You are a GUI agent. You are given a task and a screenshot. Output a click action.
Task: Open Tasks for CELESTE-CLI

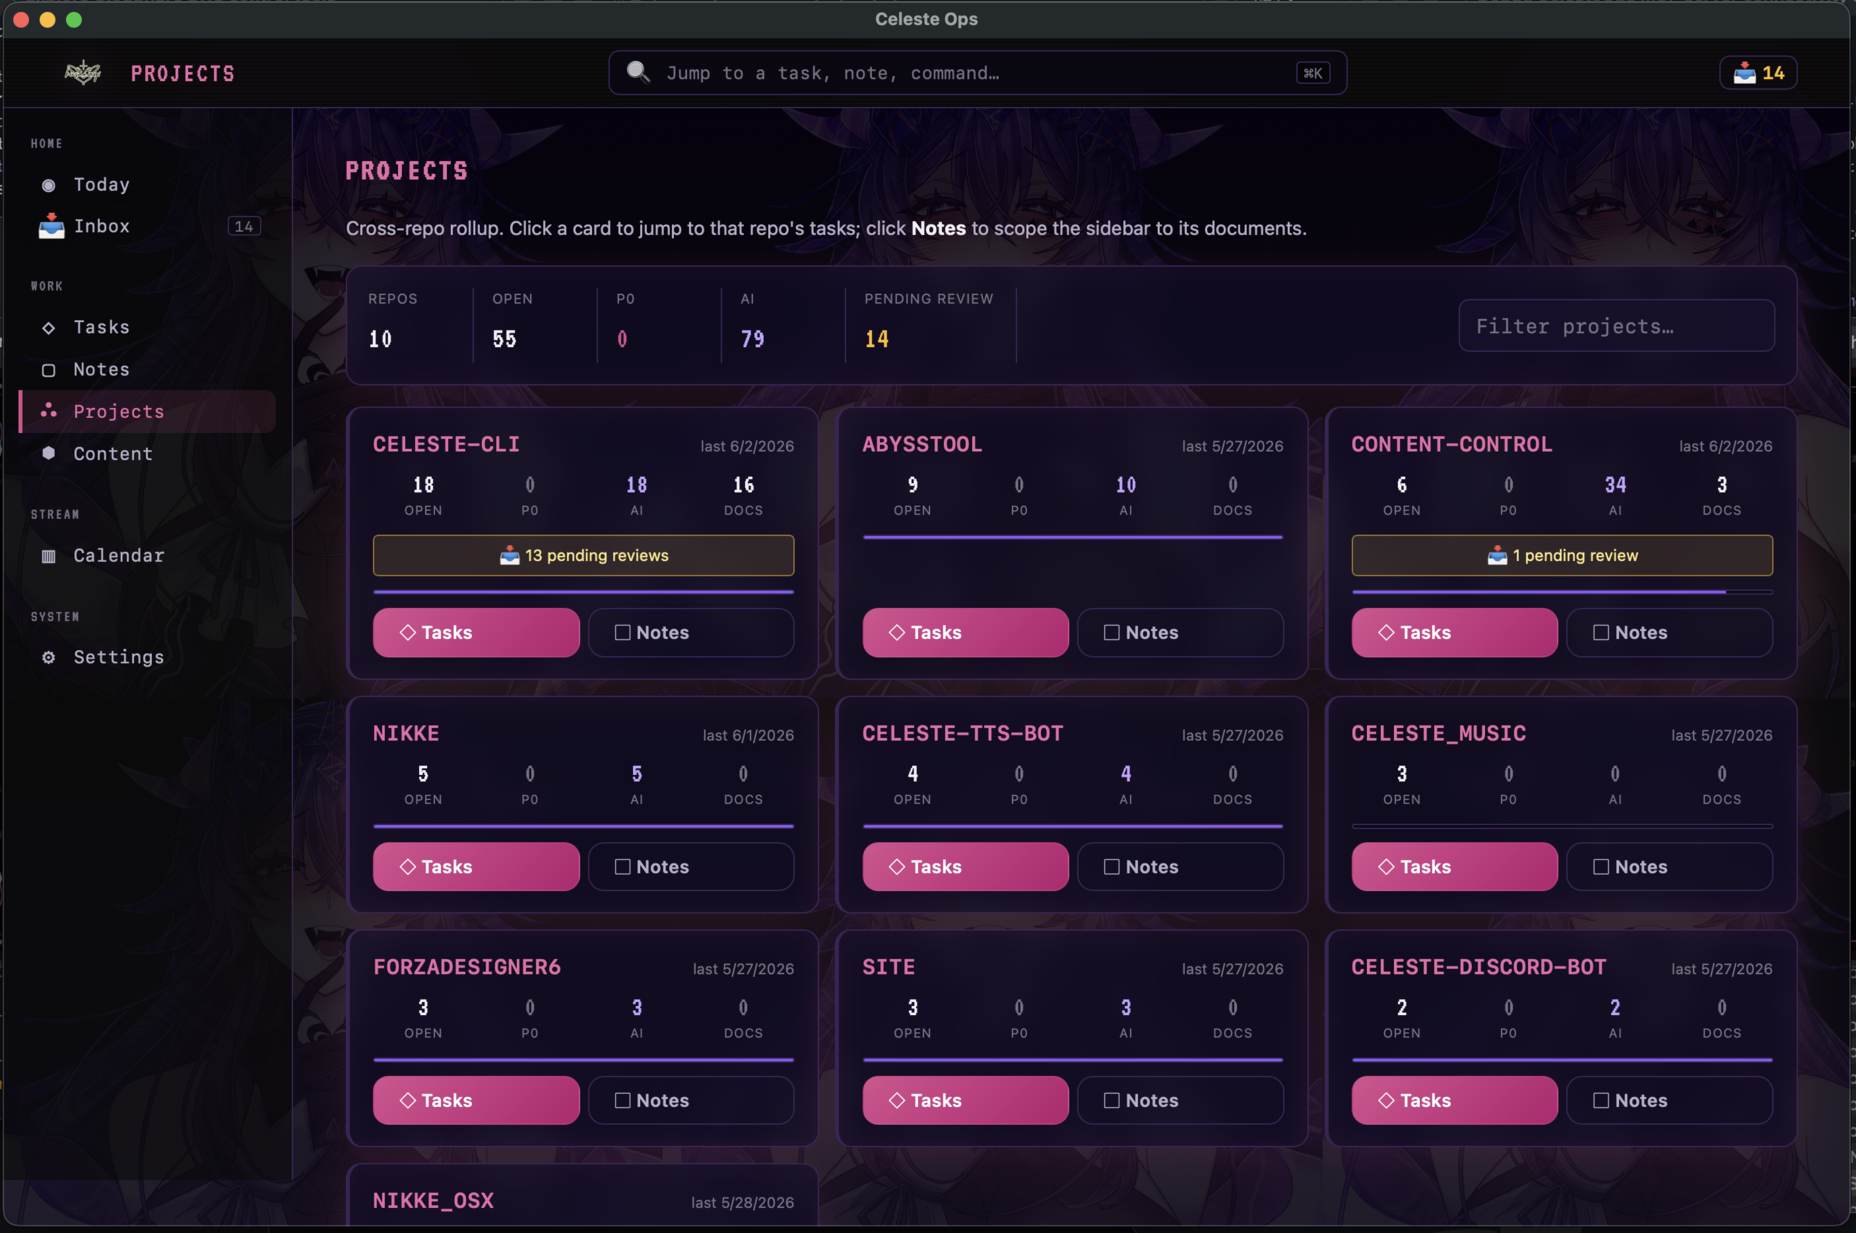click(476, 632)
